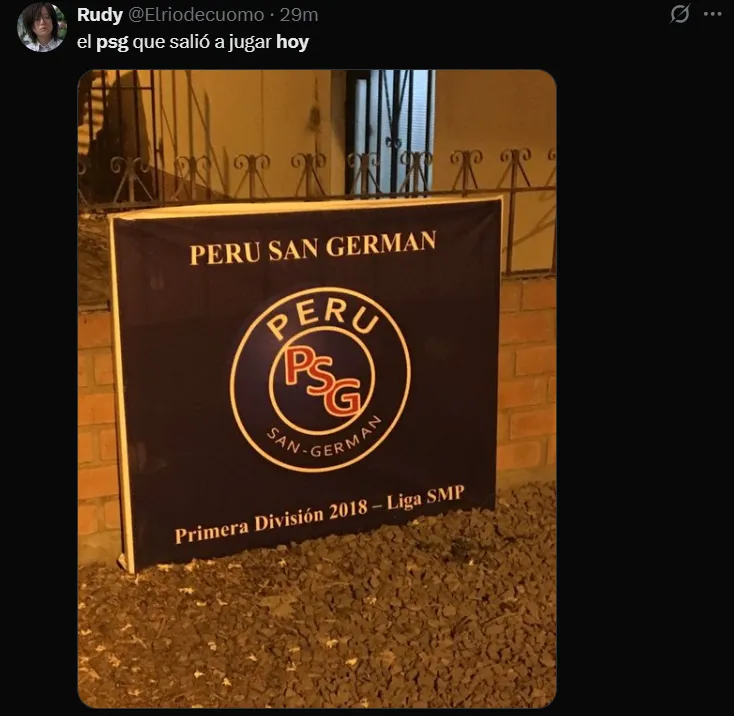Screen dimensions: 734x716
Task: Open the @Elriodecuomo handle link
Action: click(196, 15)
